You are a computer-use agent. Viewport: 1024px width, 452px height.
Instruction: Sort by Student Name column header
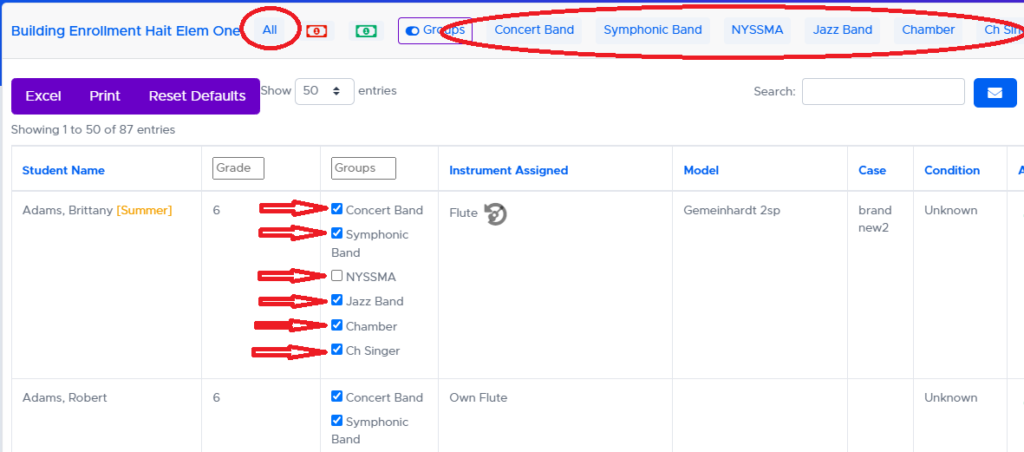pos(63,171)
